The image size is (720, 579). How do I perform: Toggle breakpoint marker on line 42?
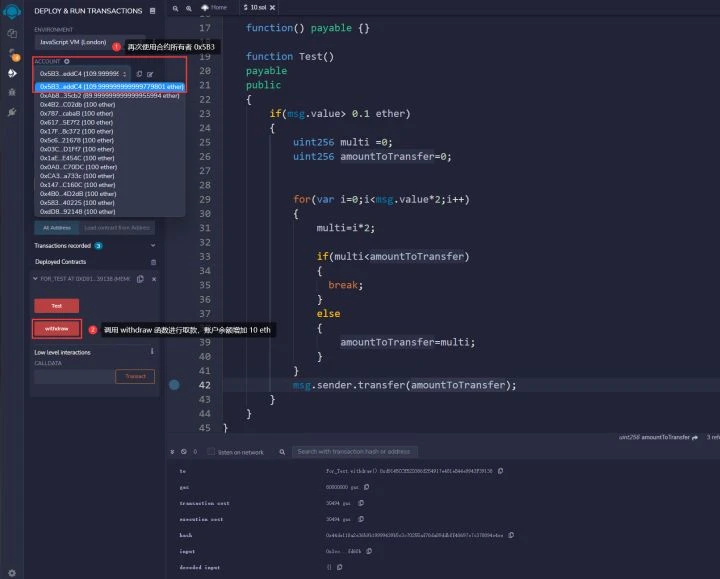174,385
